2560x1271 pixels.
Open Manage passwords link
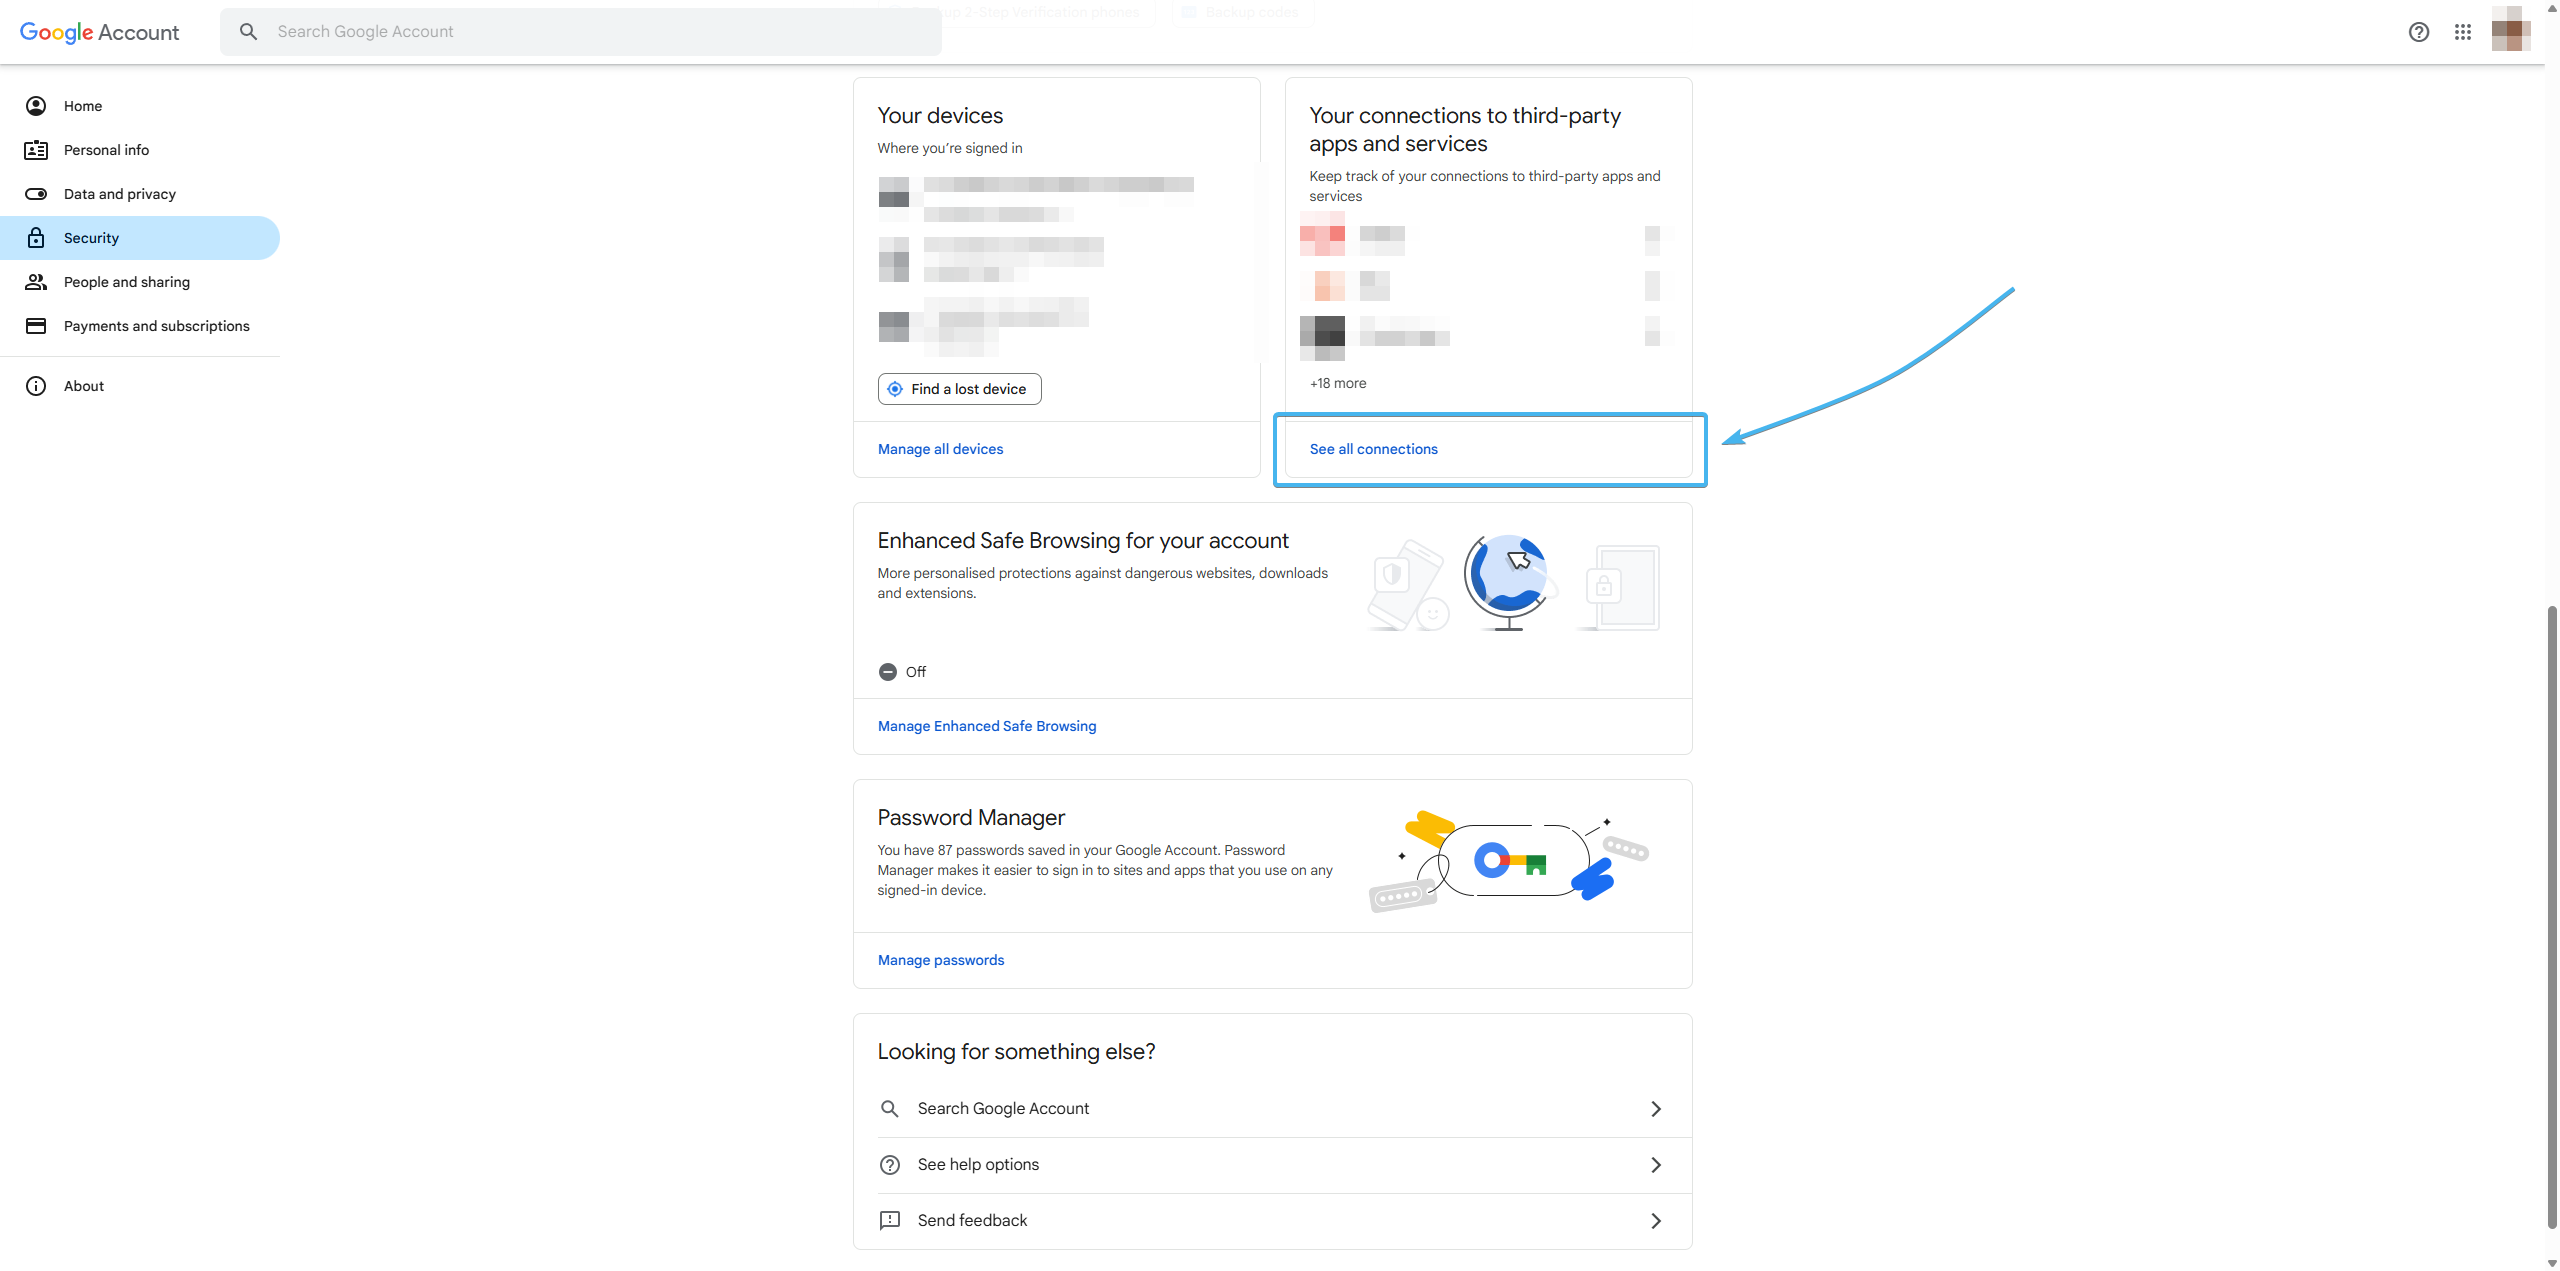pos(940,960)
